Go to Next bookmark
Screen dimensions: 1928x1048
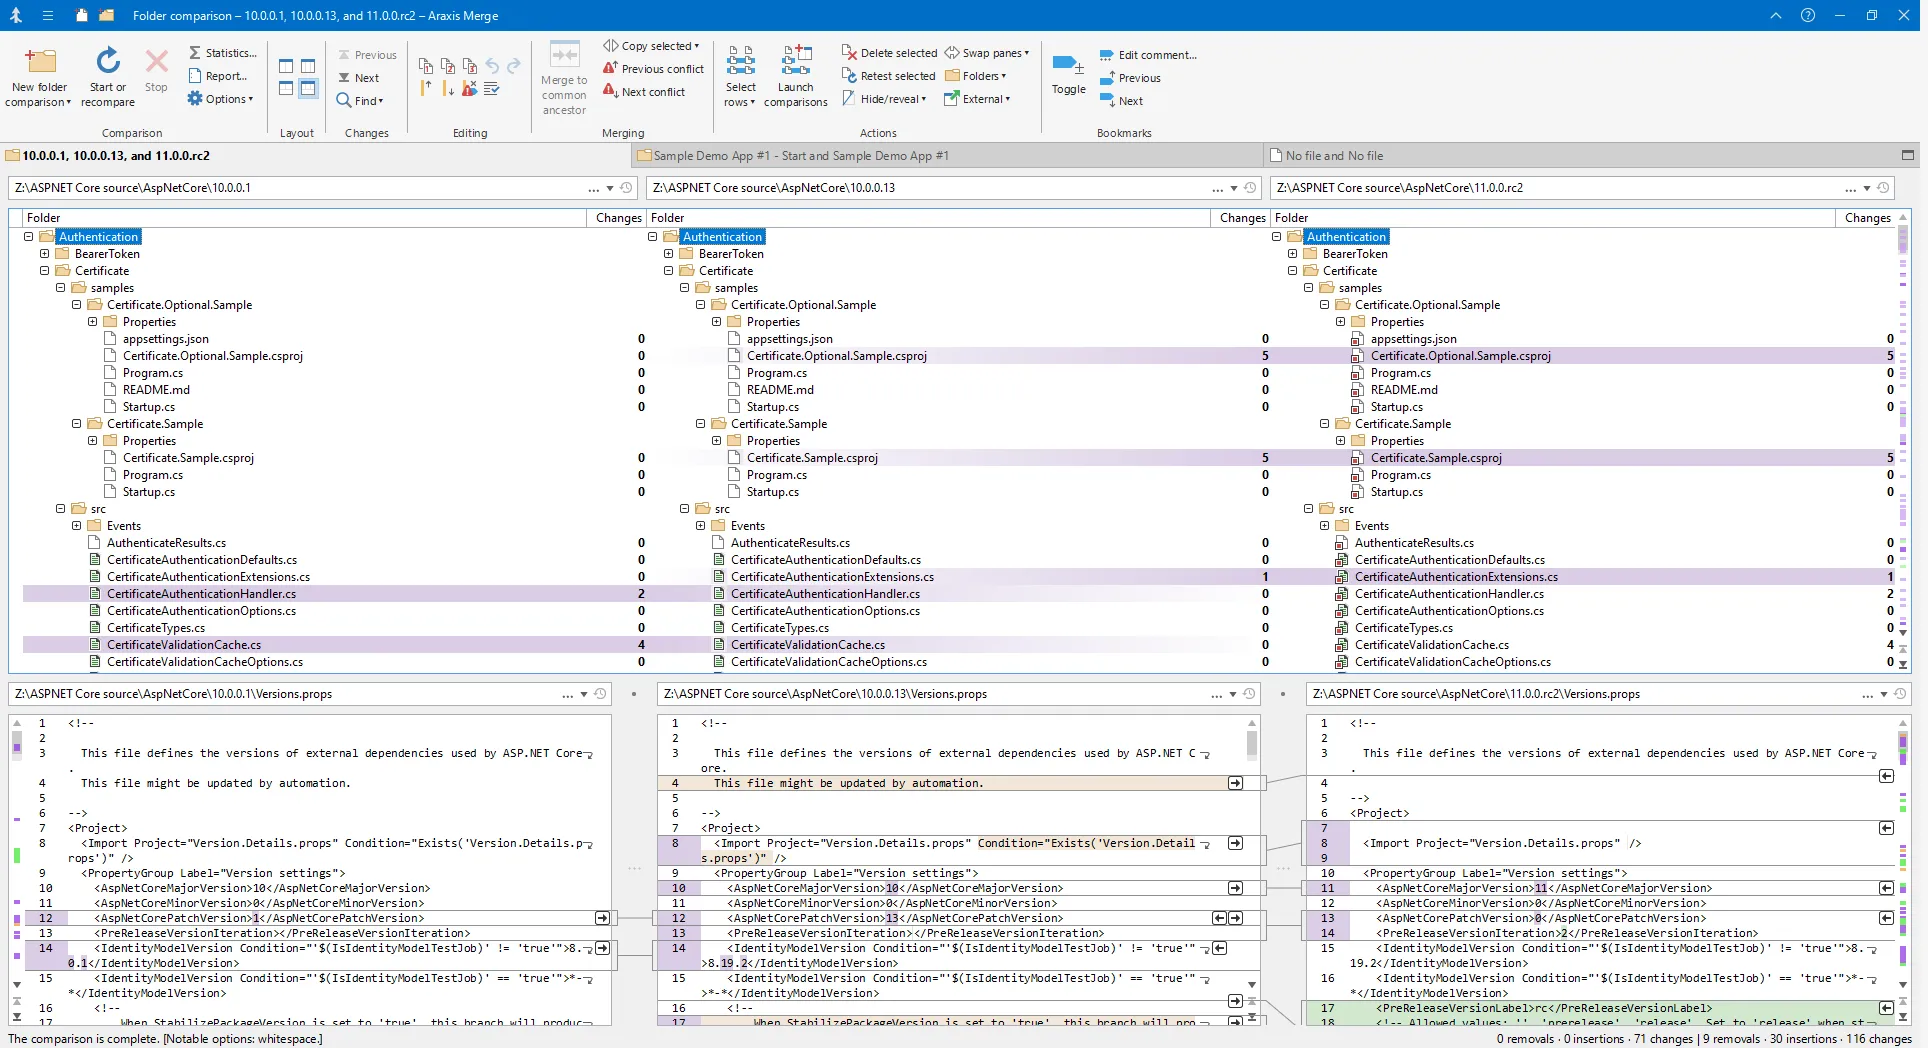1121,101
